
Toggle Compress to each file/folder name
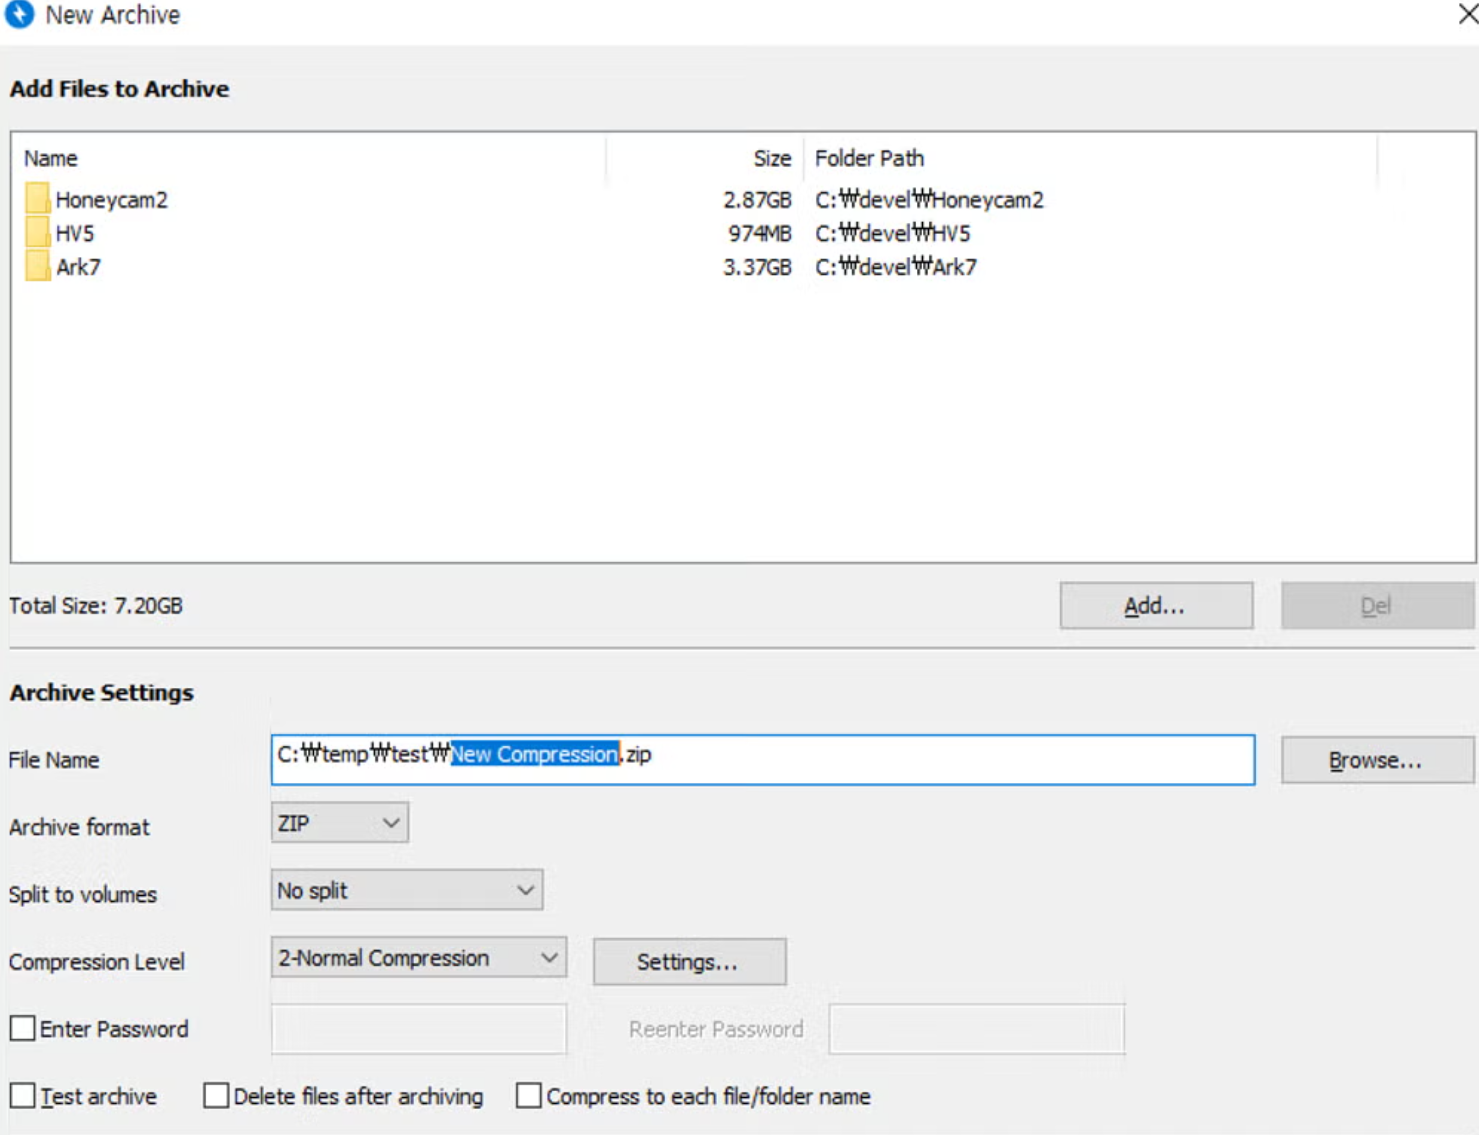[x=529, y=1095]
